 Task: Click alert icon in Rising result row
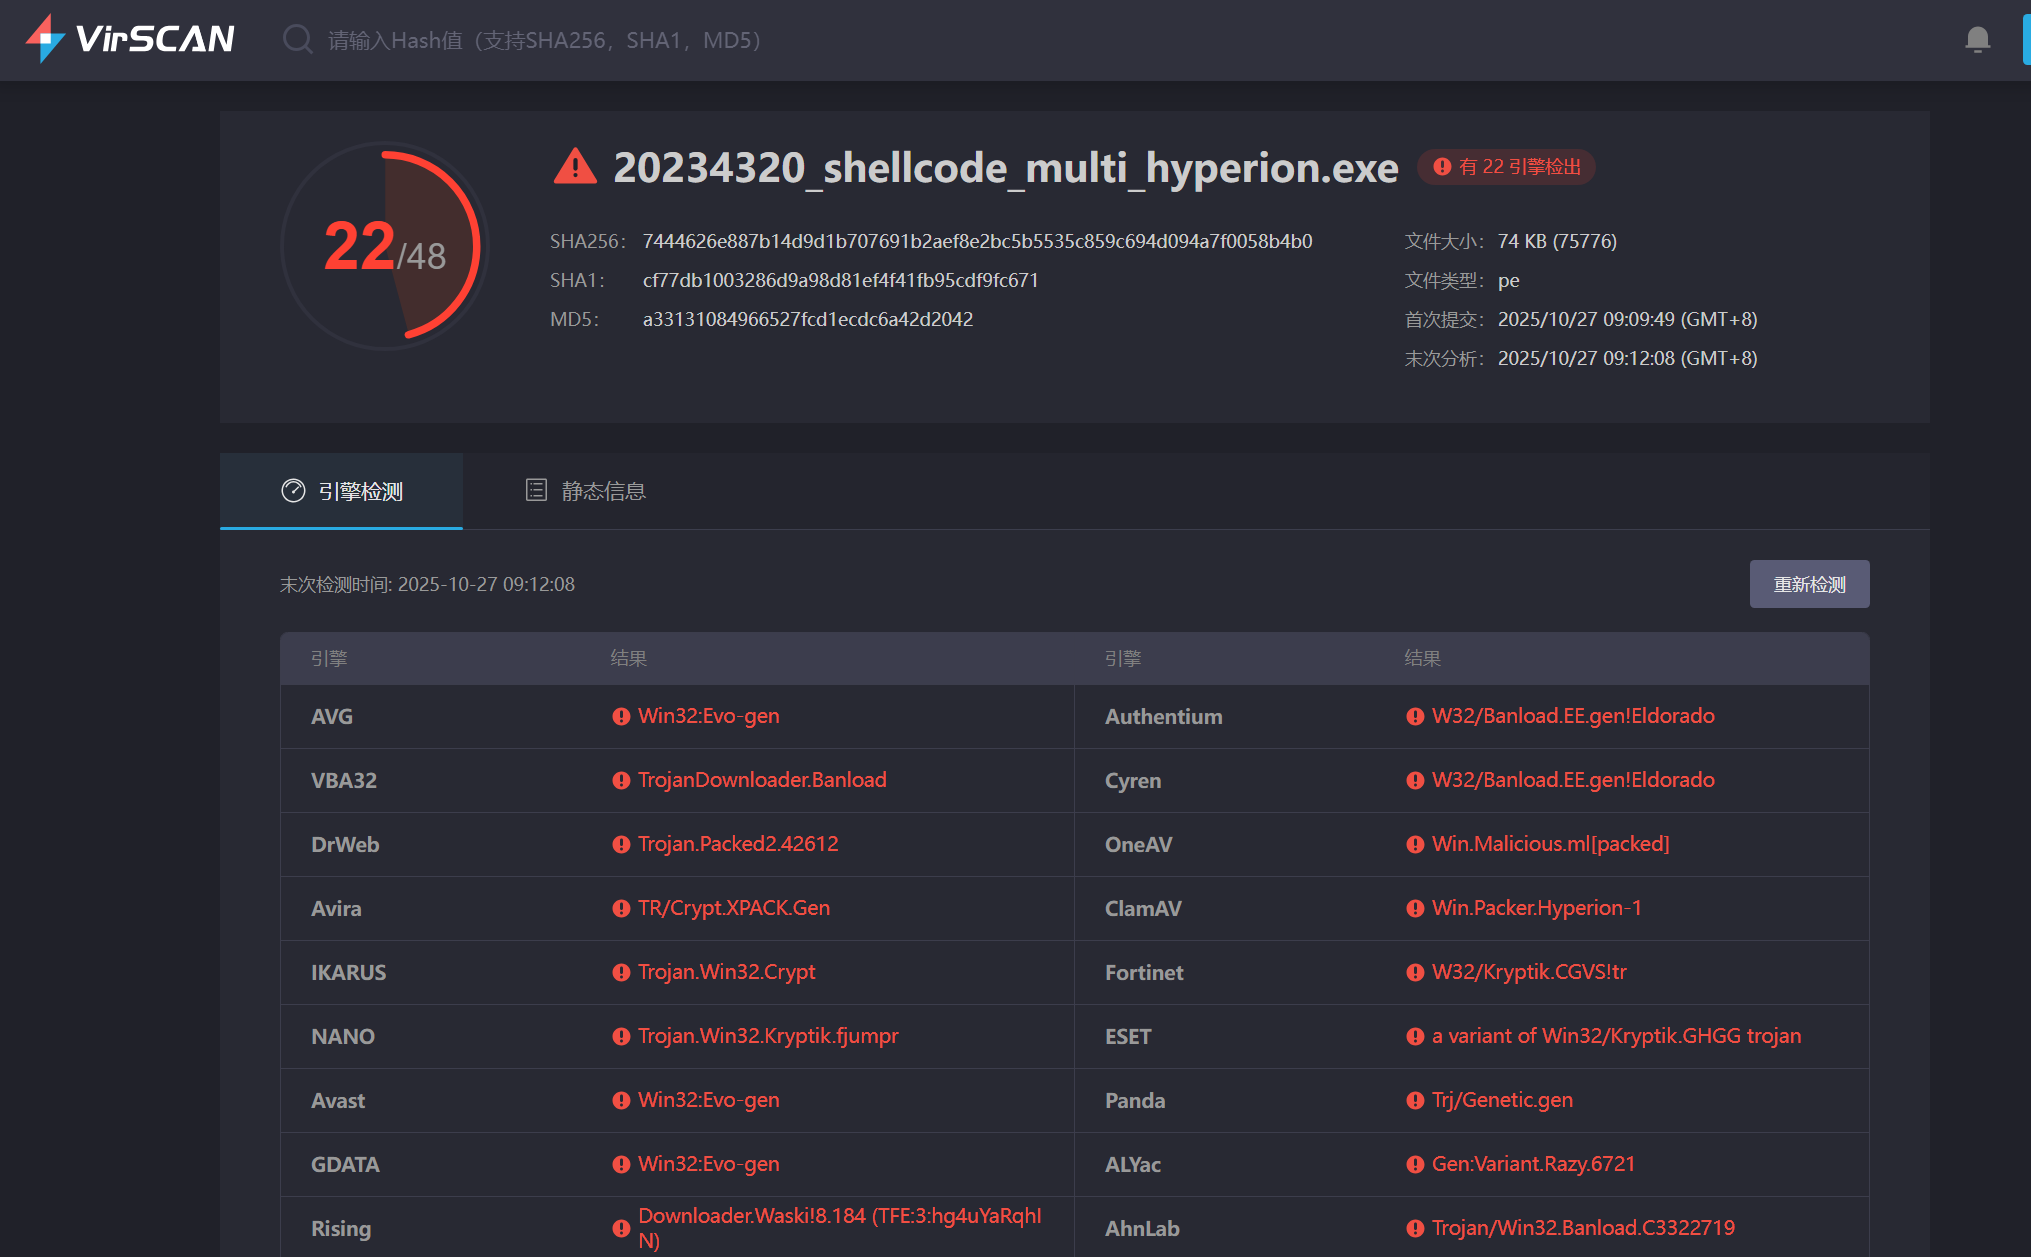tap(621, 1229)
